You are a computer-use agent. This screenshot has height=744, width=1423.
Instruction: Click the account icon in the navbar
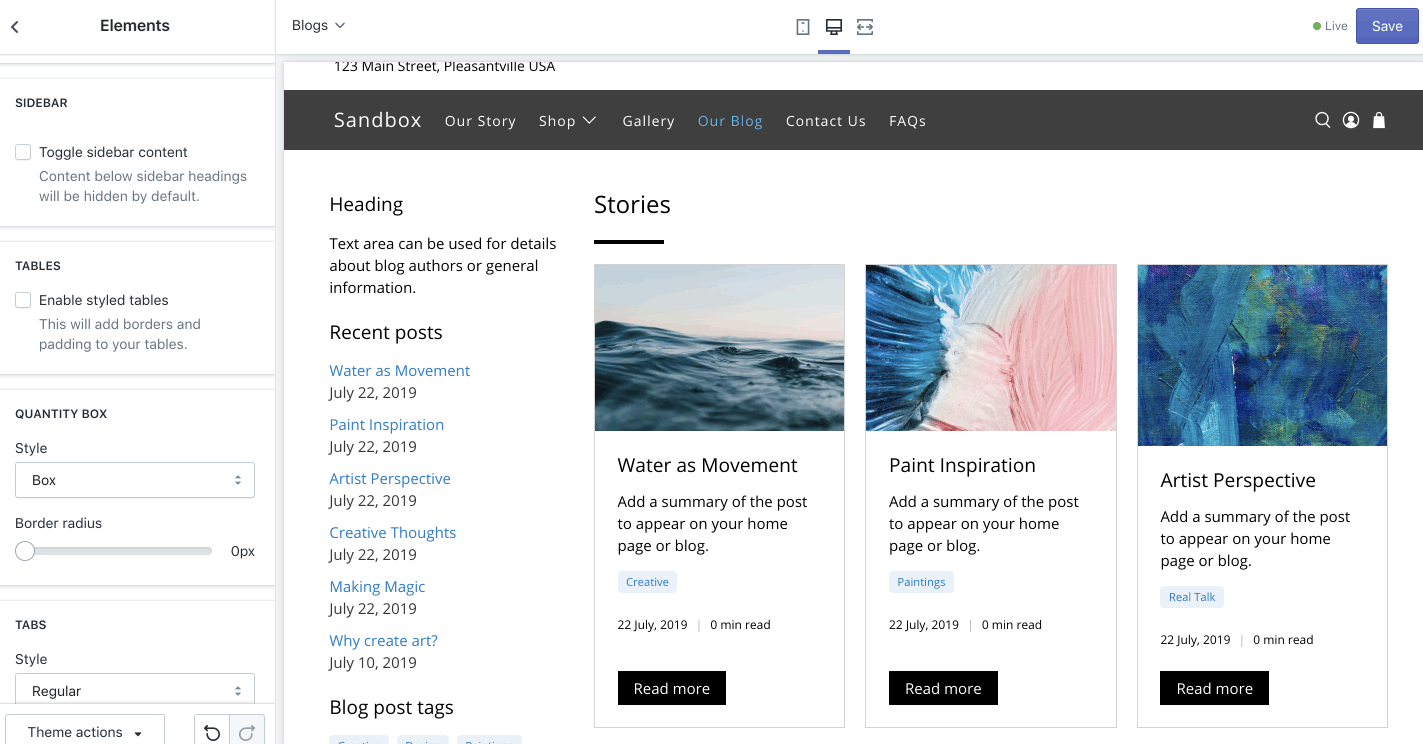pos(1350,120)
